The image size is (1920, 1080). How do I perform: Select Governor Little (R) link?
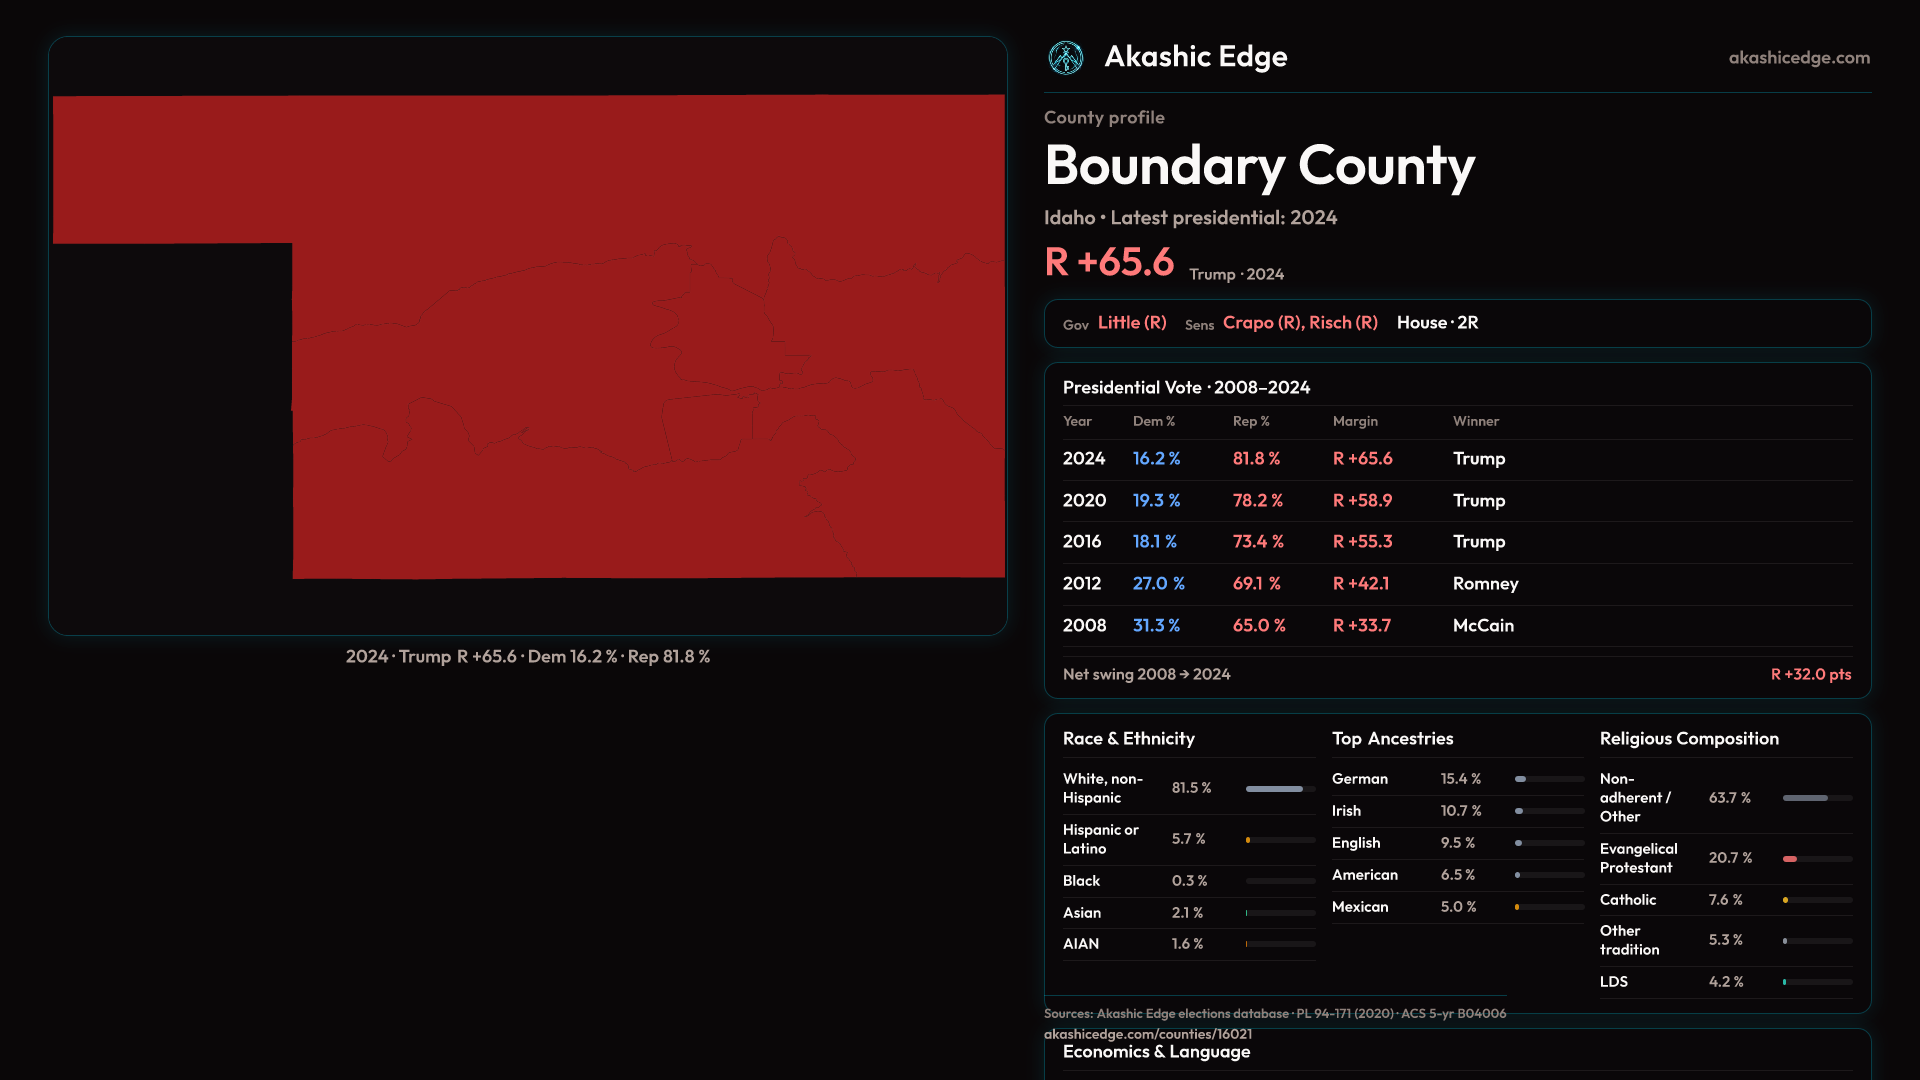[x=1131, y=323]
